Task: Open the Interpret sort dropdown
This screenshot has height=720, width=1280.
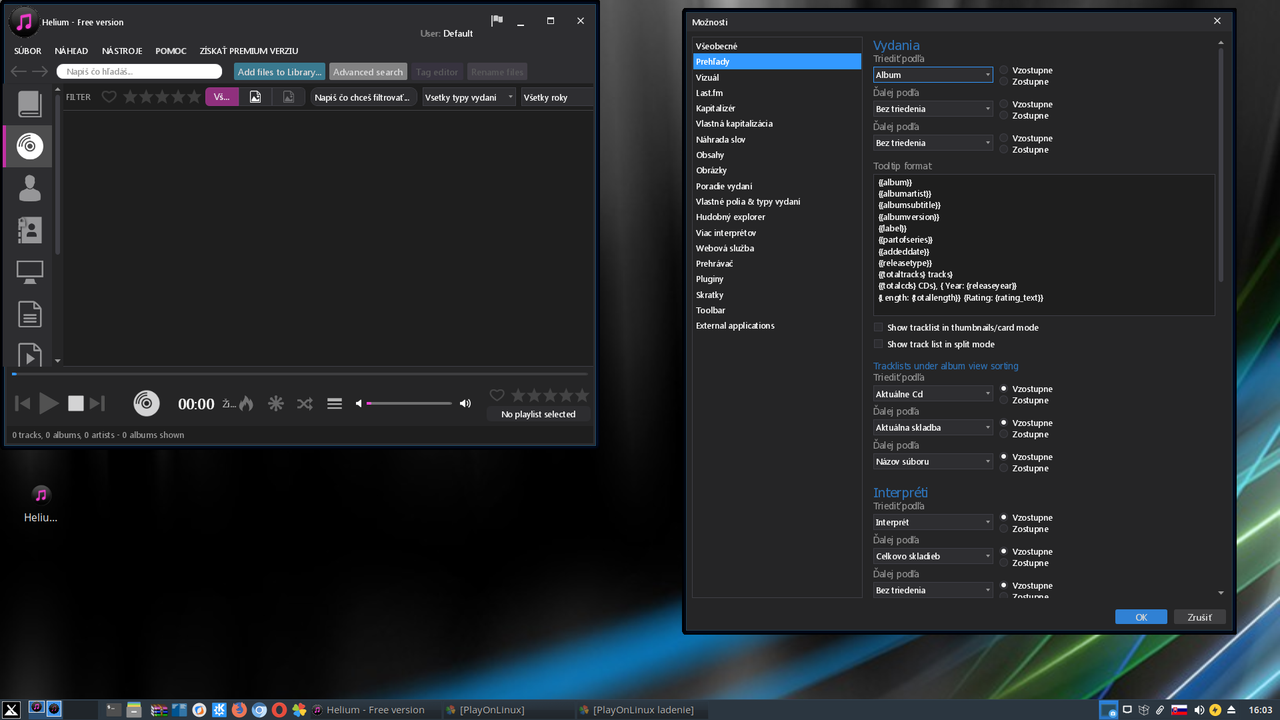Action: click(933, 522)
